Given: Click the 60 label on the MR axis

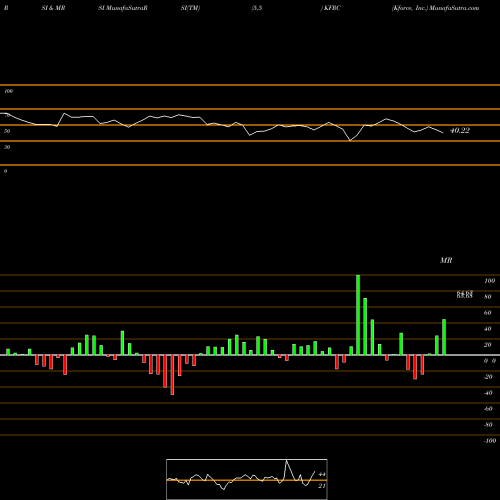Looking at the screenshot, I should (488, 313).
